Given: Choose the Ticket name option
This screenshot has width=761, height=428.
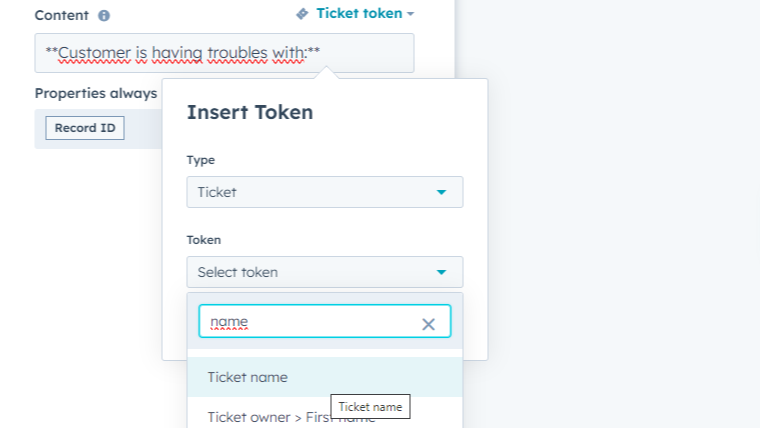Looking at the screenshot, I should click(x=248, y=377).
